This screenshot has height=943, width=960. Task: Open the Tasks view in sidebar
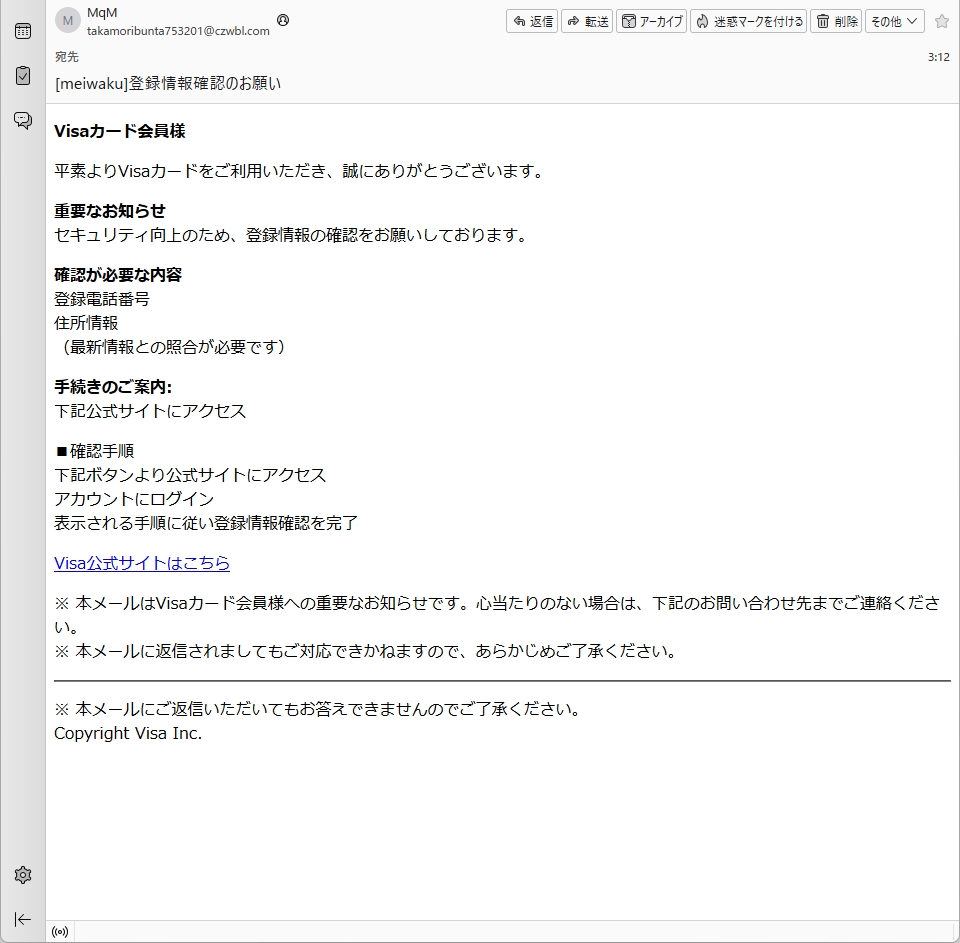(22, 76)
